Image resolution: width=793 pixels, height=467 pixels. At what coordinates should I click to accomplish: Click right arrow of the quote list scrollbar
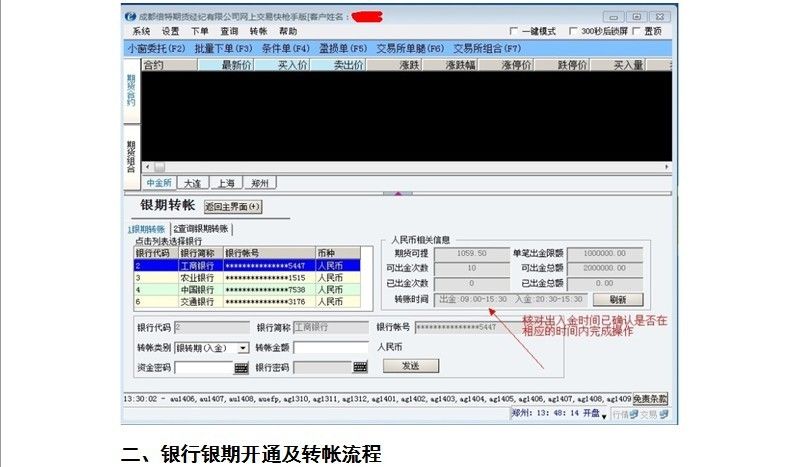click(666, 167)
